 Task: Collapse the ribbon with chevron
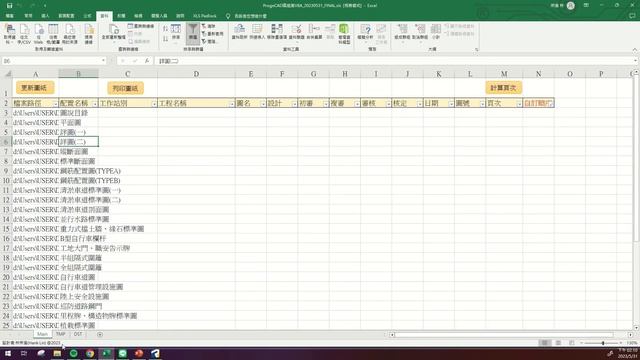[x=634, y=50]
